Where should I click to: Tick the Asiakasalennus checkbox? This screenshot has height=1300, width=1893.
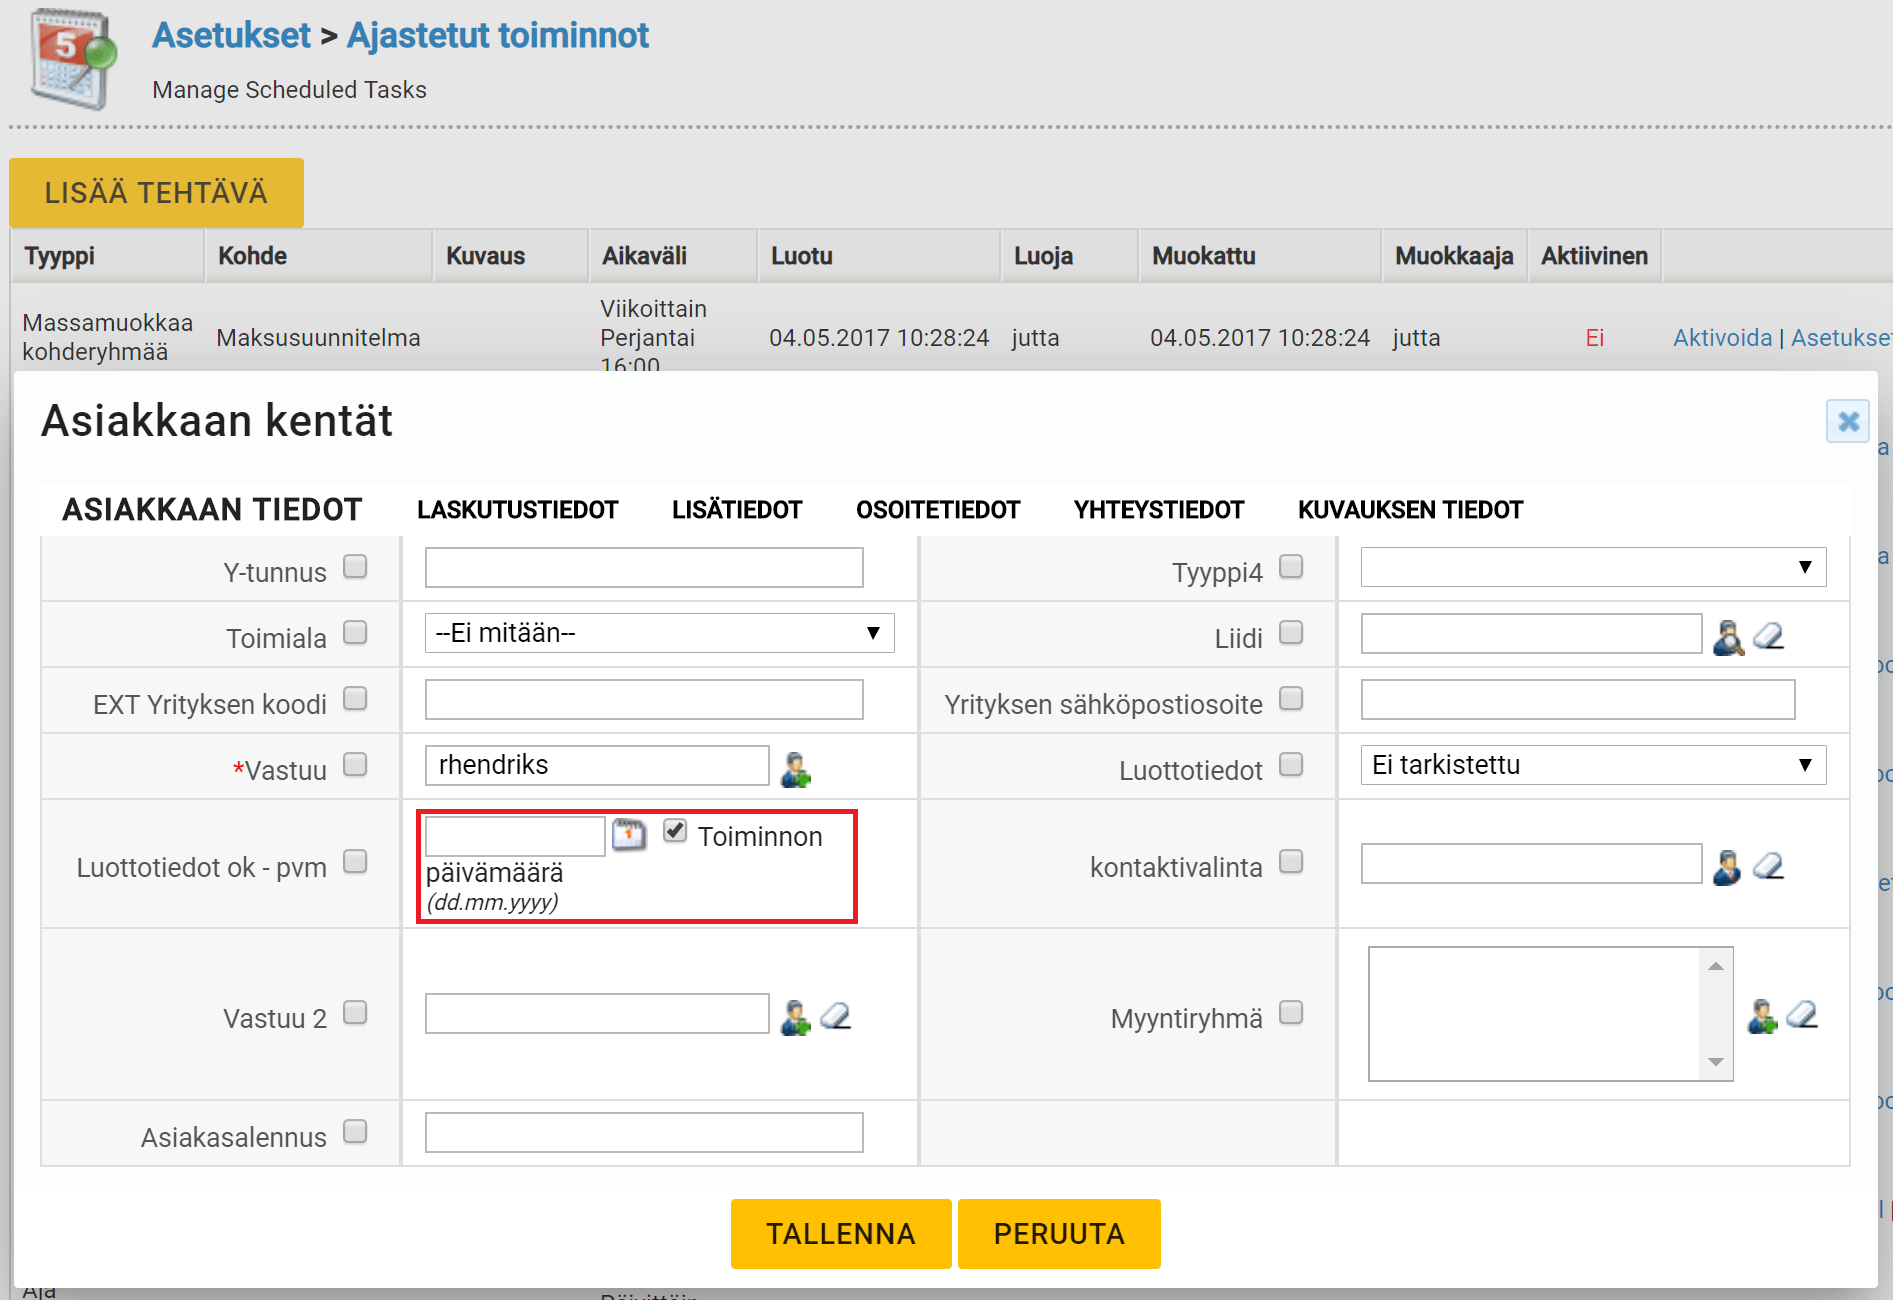click(x=355, y=1131)
